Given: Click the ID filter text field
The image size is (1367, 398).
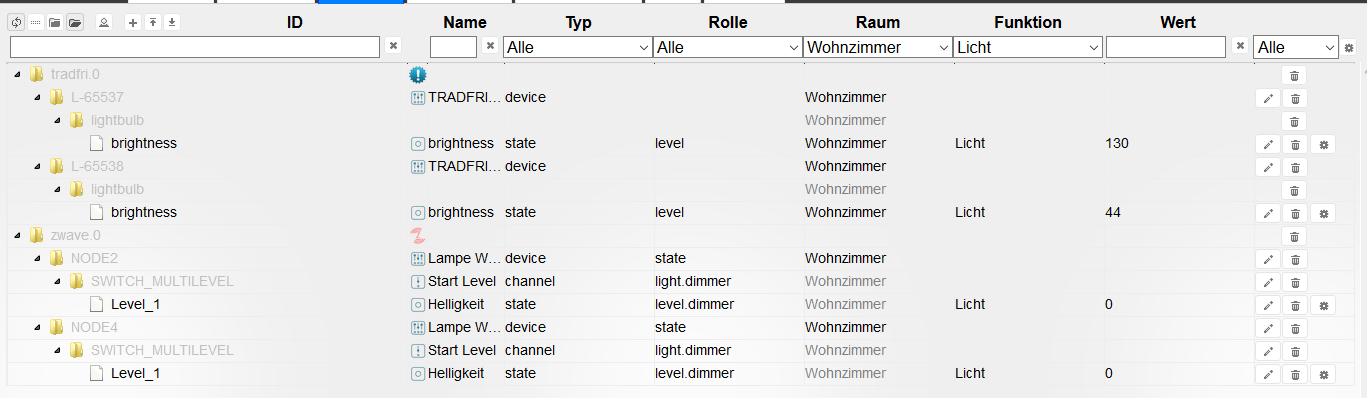Looking at the screenshot, I should (x=195, y=47).
